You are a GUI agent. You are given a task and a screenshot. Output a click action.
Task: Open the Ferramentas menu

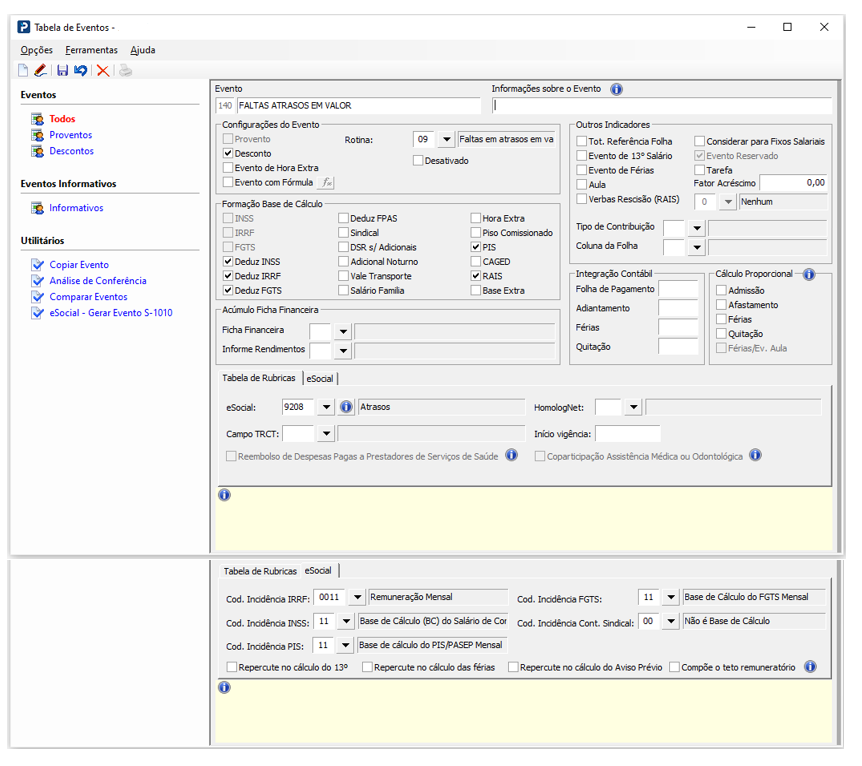(x=91, y=50)
